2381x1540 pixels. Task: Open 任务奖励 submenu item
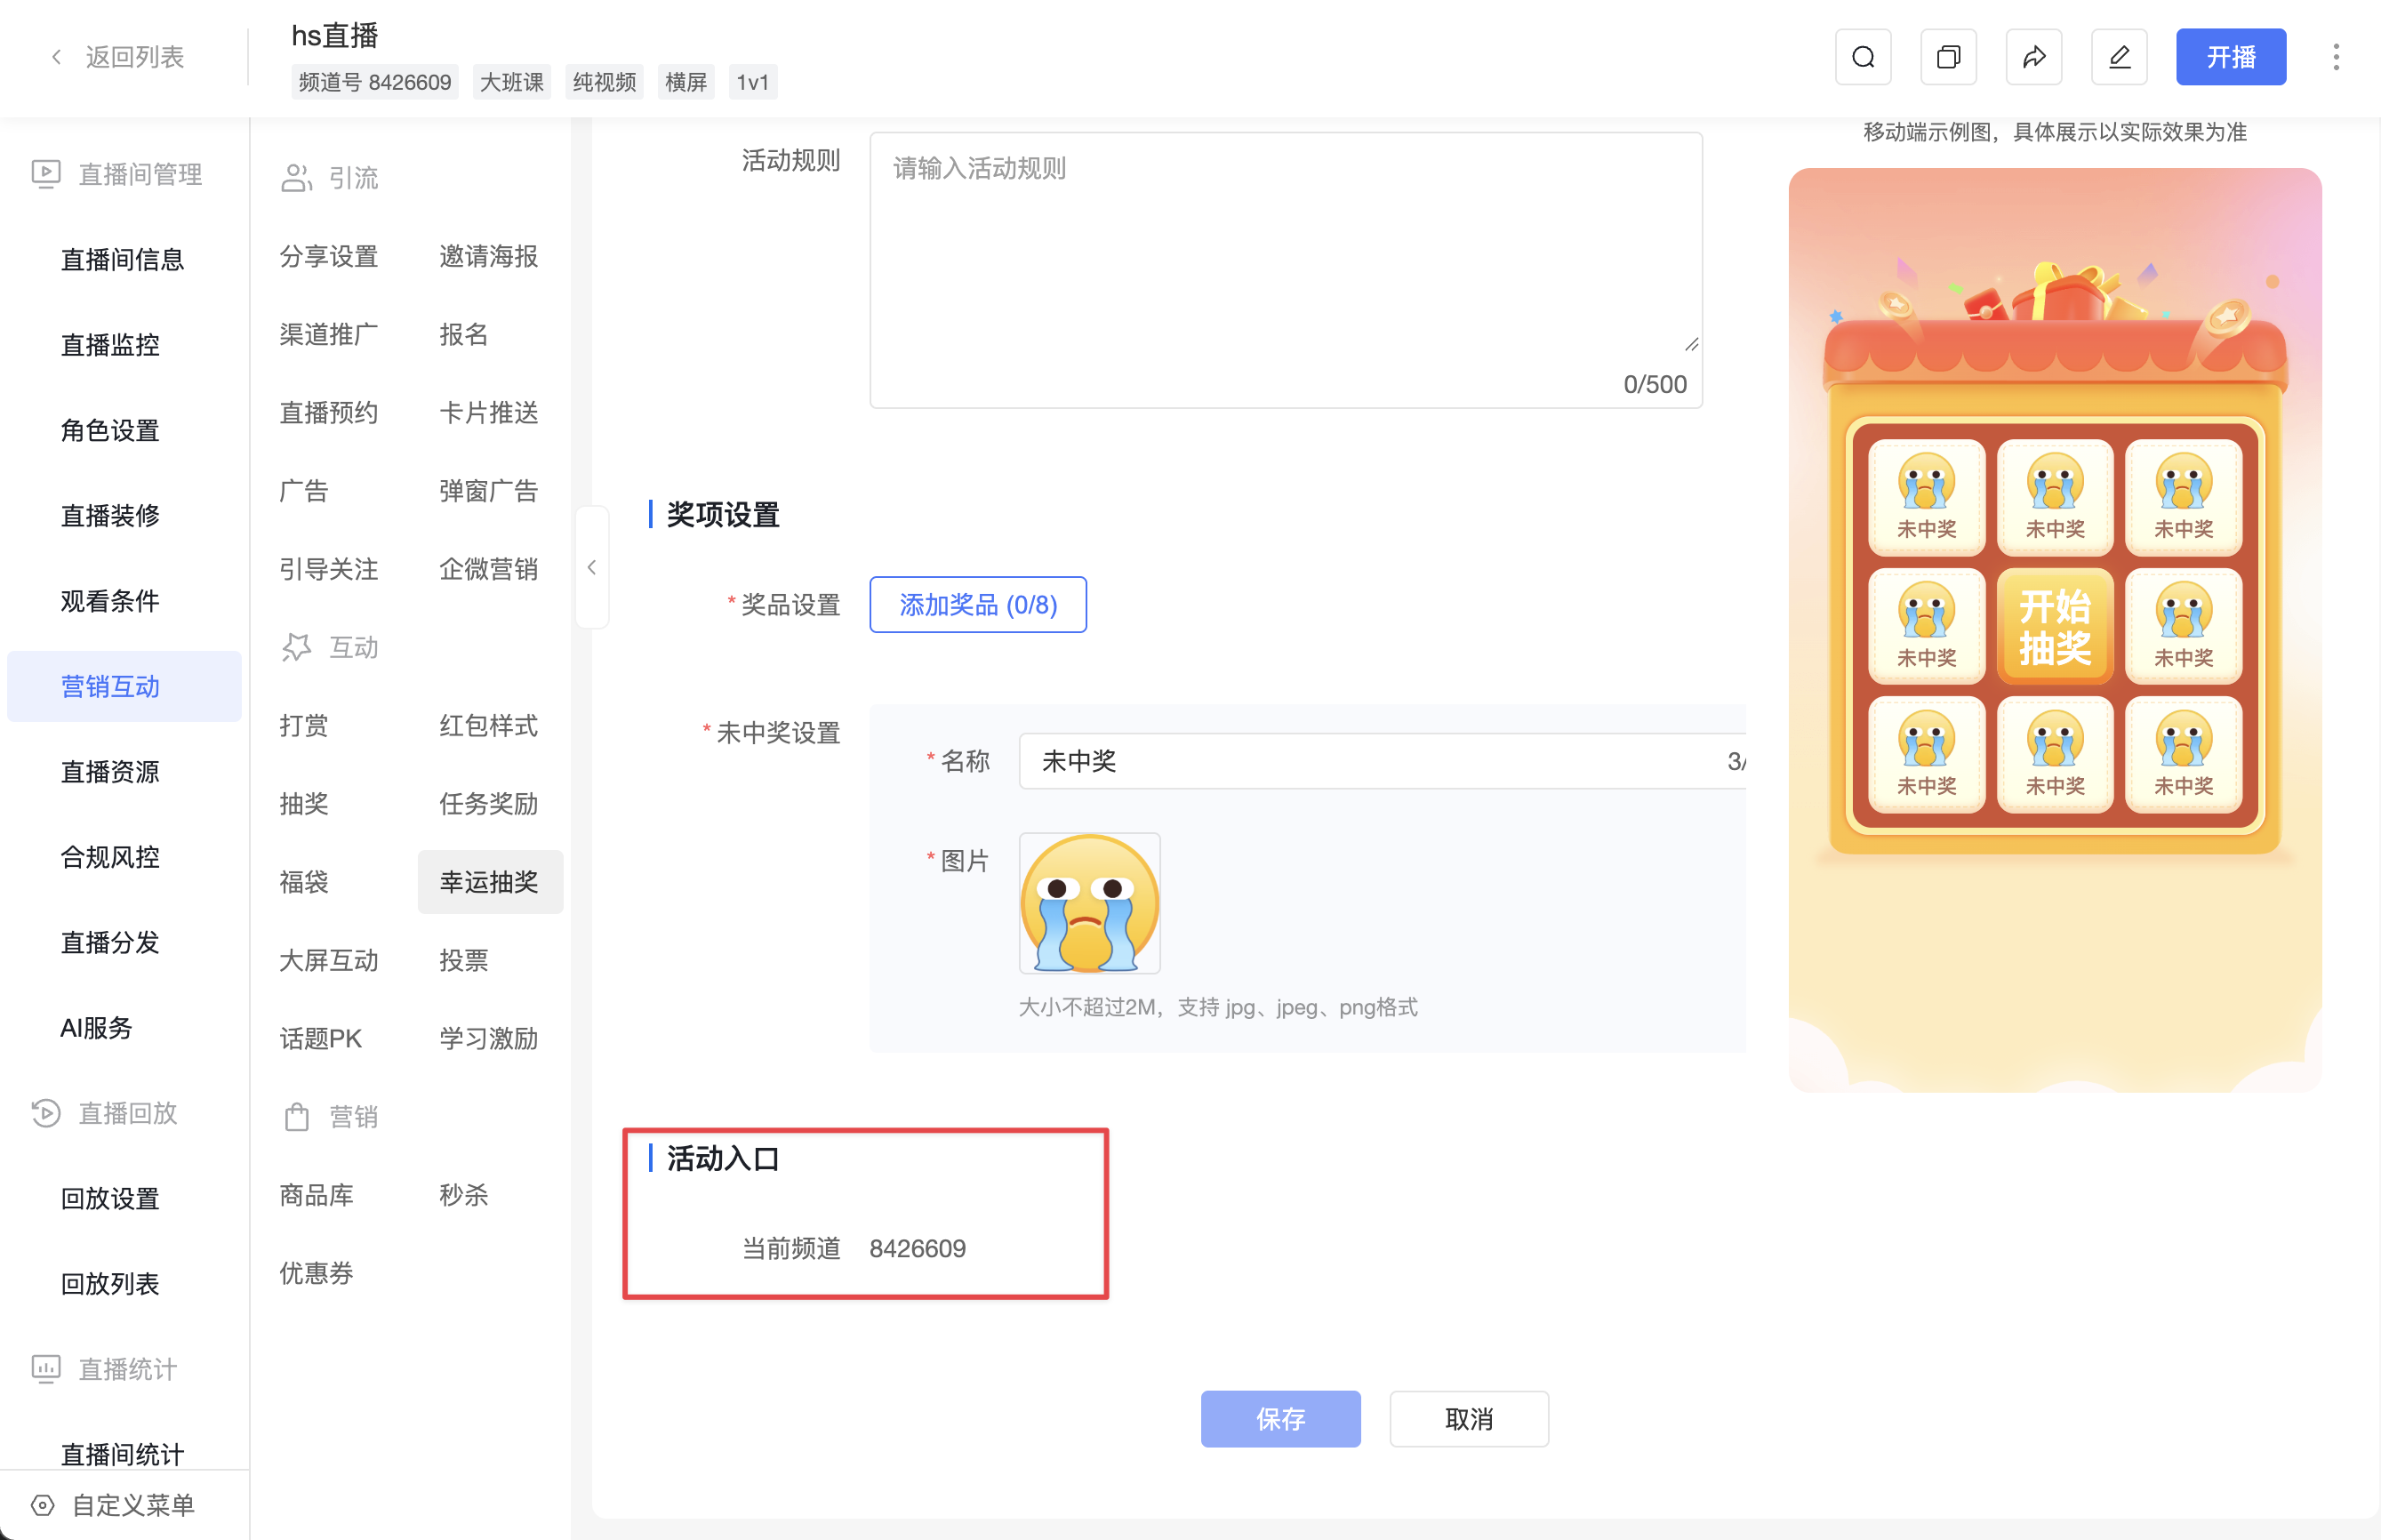tap(489, 804)
